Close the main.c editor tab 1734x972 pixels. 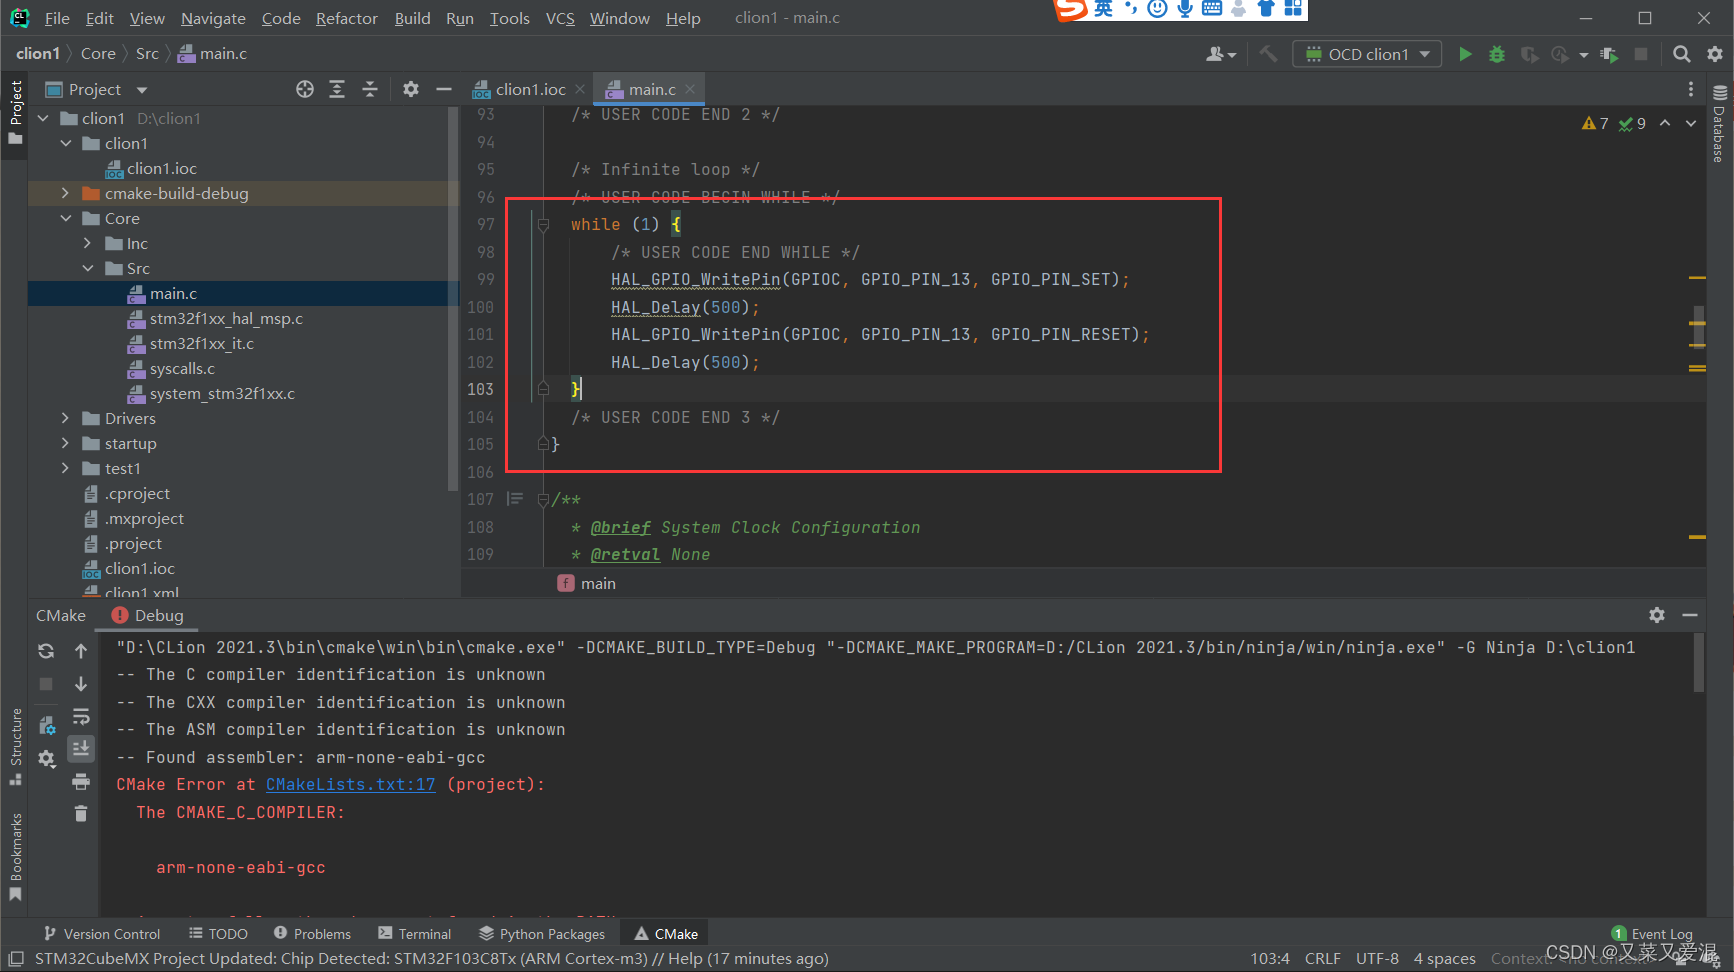click(x=690, y=89)
